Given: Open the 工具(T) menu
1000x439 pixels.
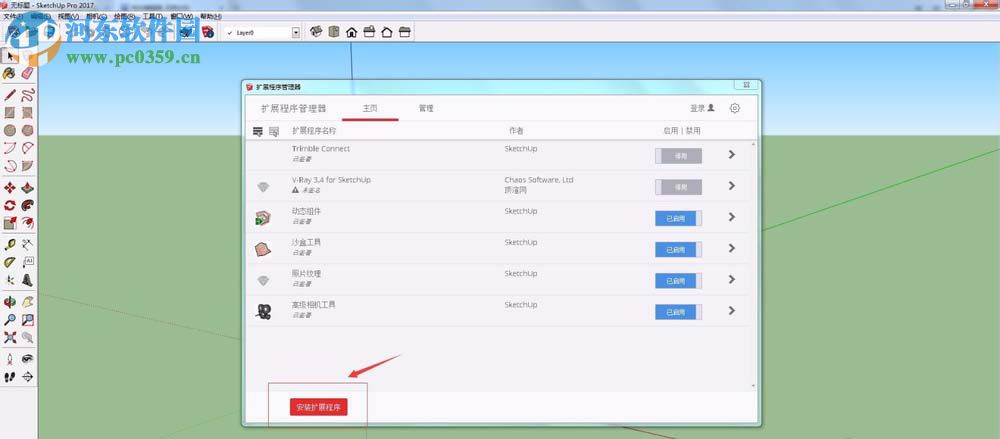Looking at the screenshot, I should click(x=152, y=16).
